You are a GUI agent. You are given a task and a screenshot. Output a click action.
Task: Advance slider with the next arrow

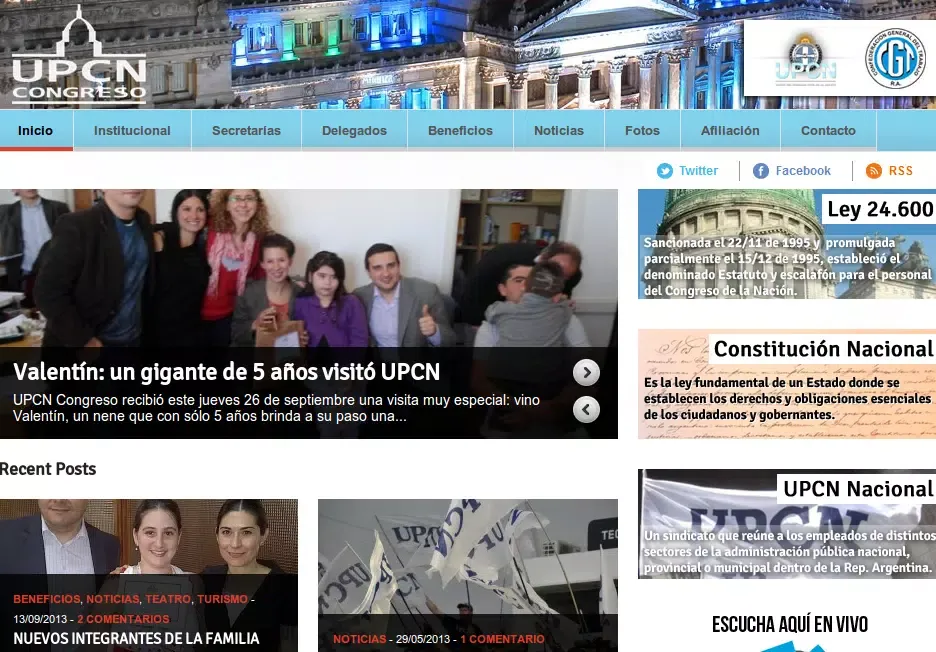(586, 373)
